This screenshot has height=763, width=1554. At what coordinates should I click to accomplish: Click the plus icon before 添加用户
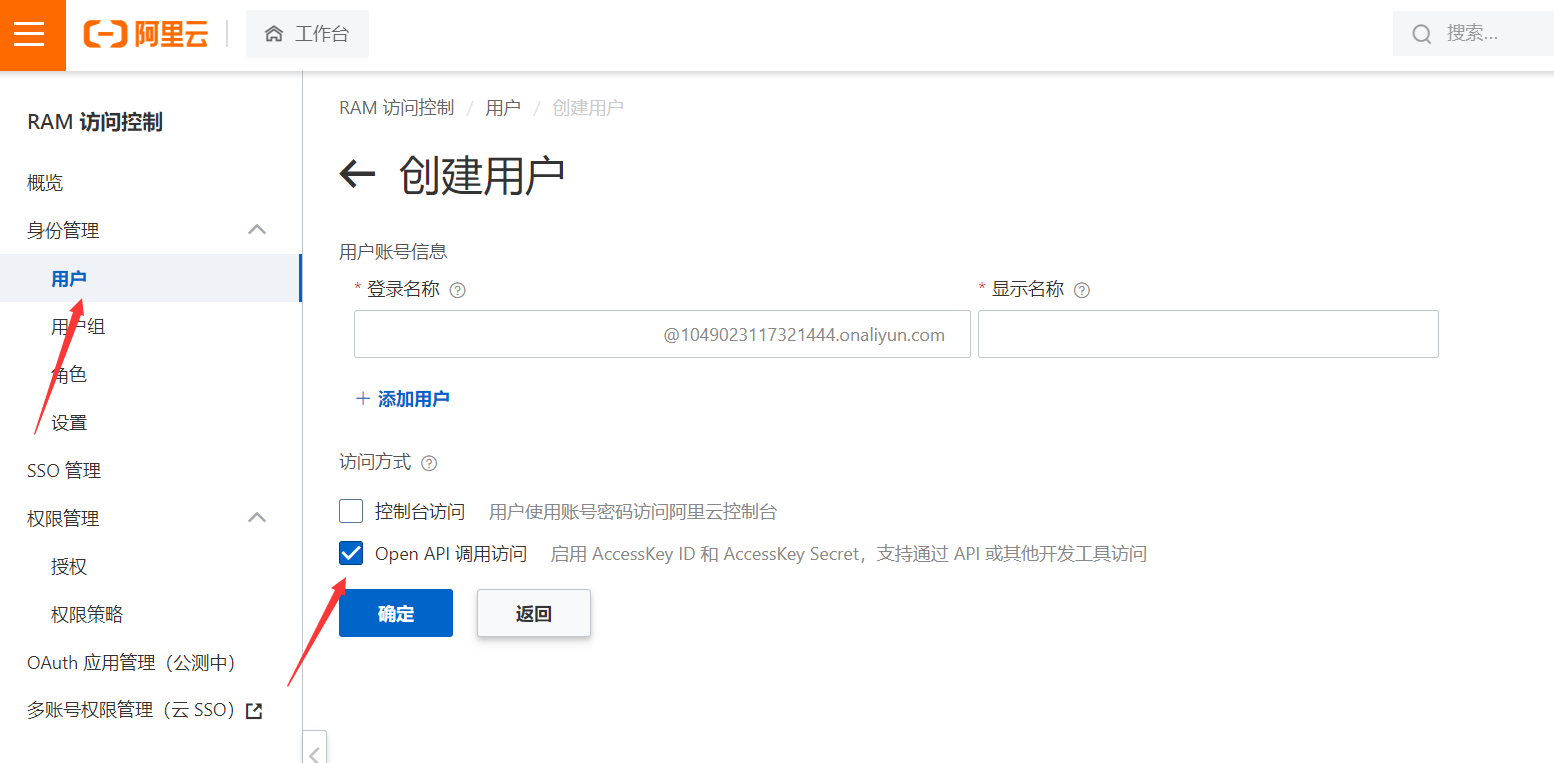click(x=363, y=399)
